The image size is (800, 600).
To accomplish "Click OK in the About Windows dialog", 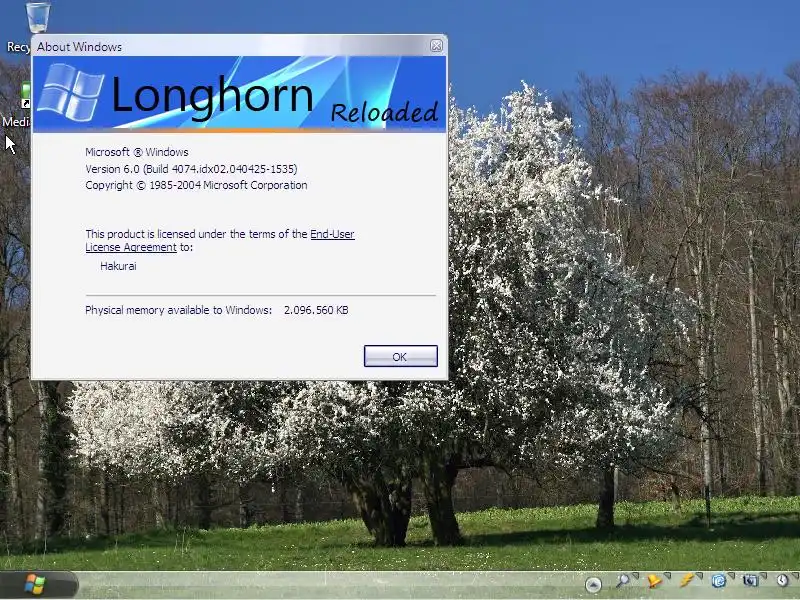I will [401, 356].
